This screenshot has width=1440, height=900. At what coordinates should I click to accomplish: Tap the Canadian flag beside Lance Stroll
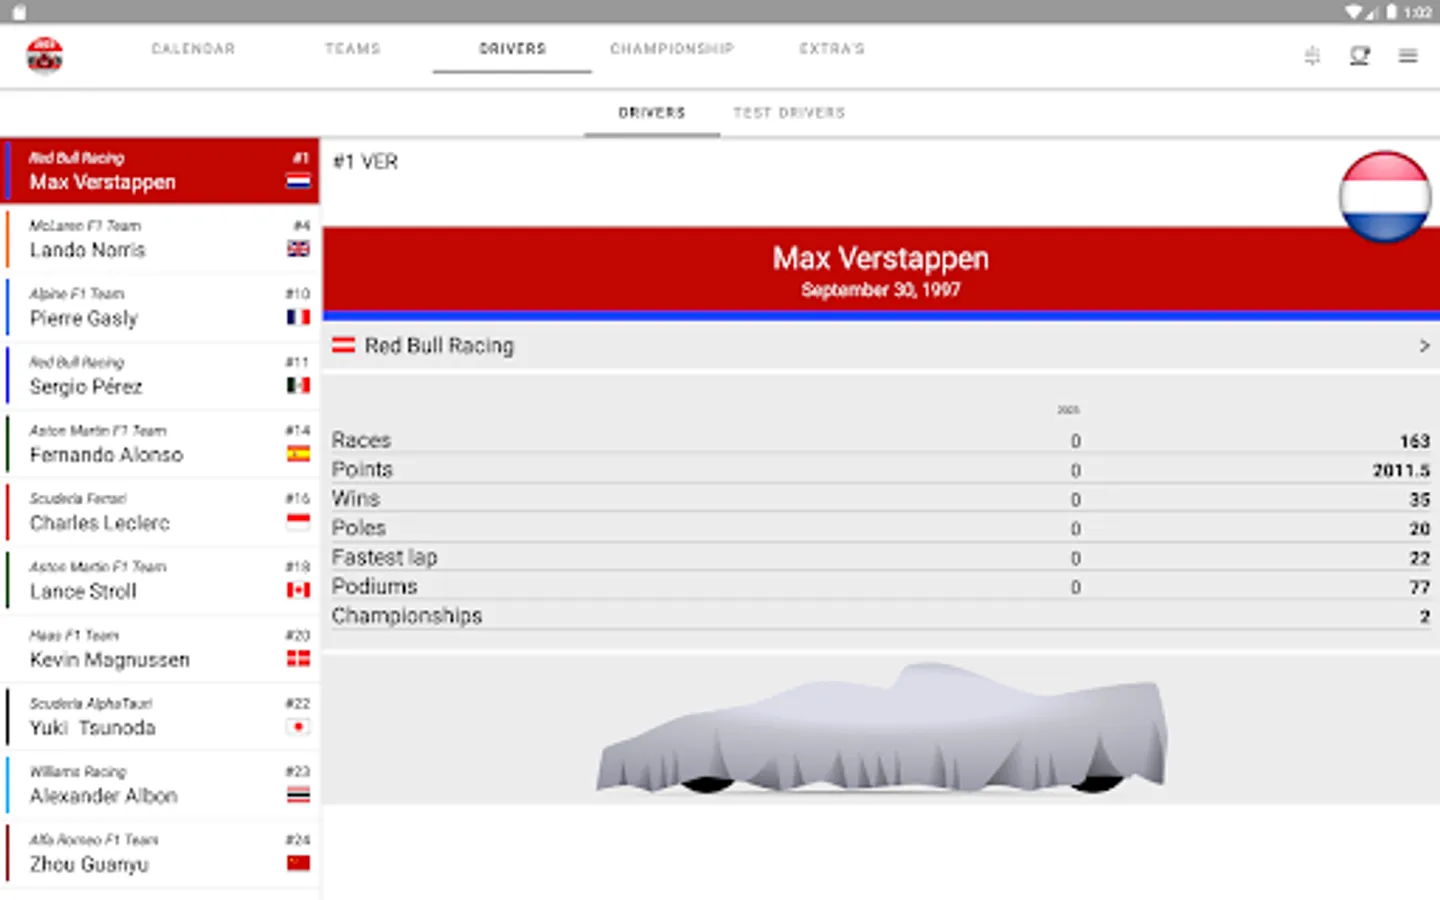coord(298,590)
